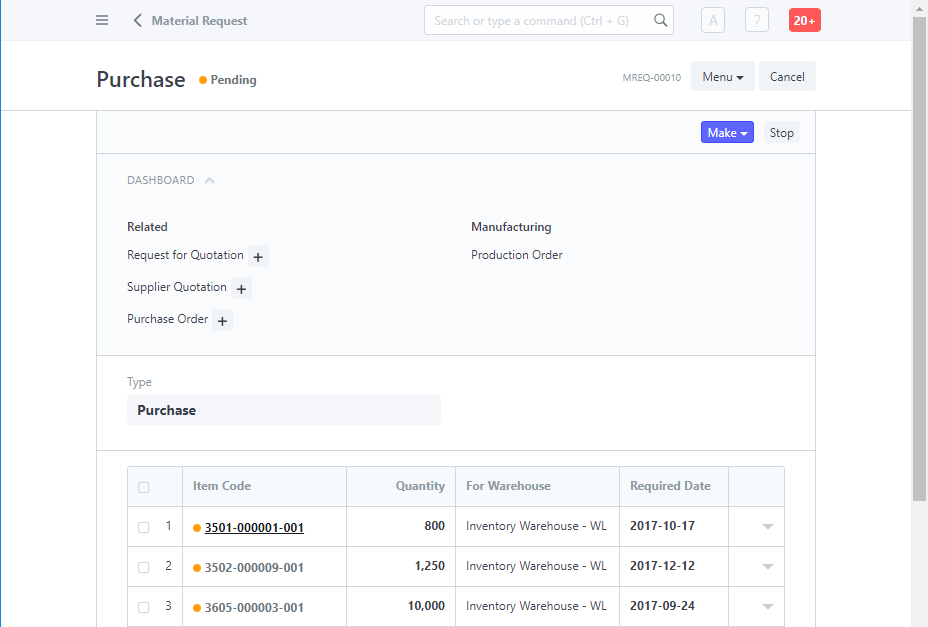The height and width of the screenshot is (627, 928).
Task: Open the 20+ notifications badge
Action: coord(804,21)
